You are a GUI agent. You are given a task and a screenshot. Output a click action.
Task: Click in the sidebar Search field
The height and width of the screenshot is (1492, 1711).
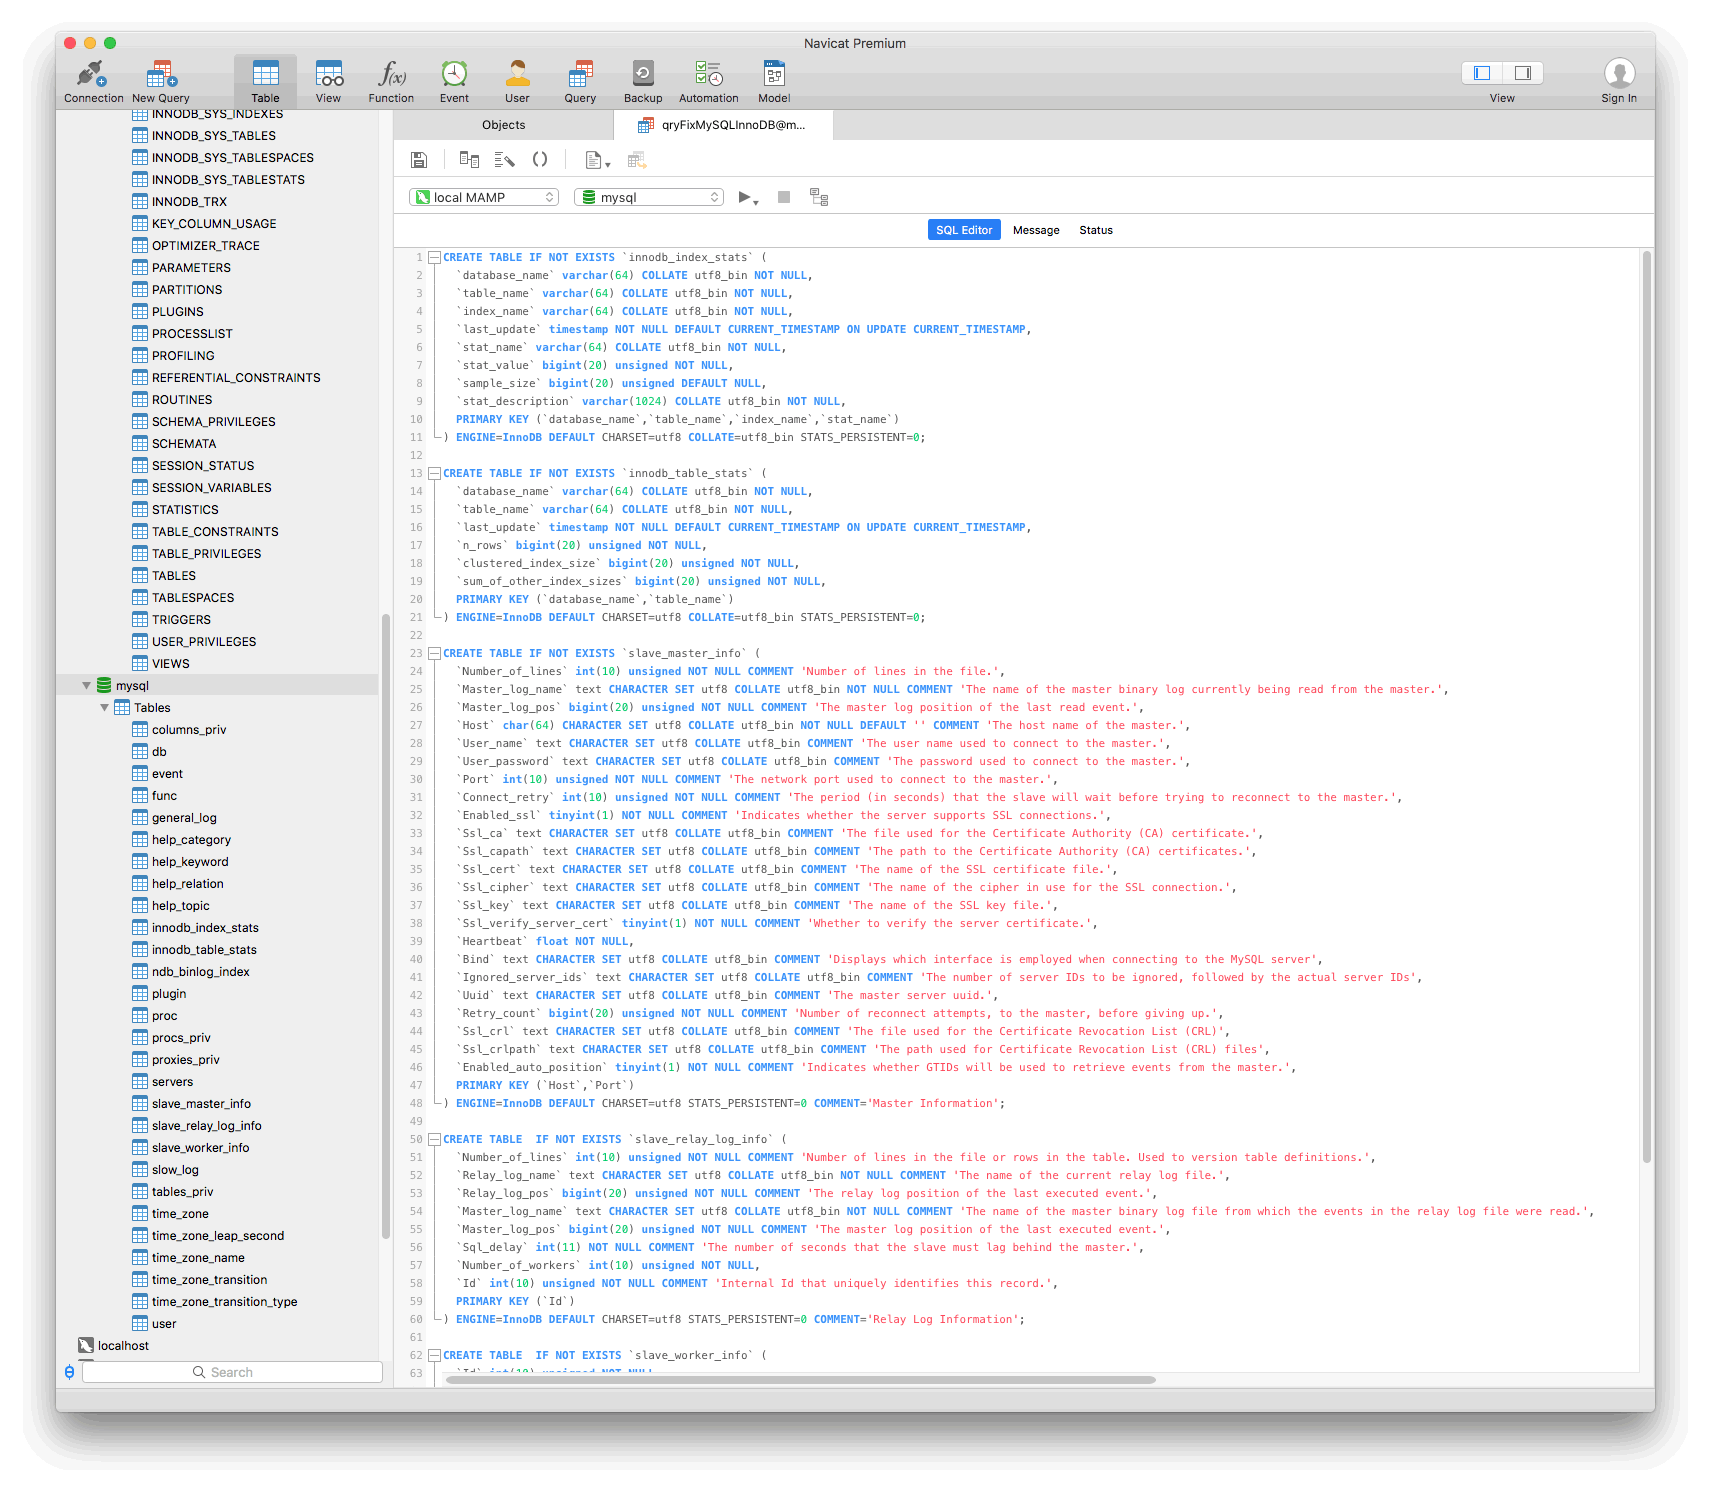pos(232,1372)
